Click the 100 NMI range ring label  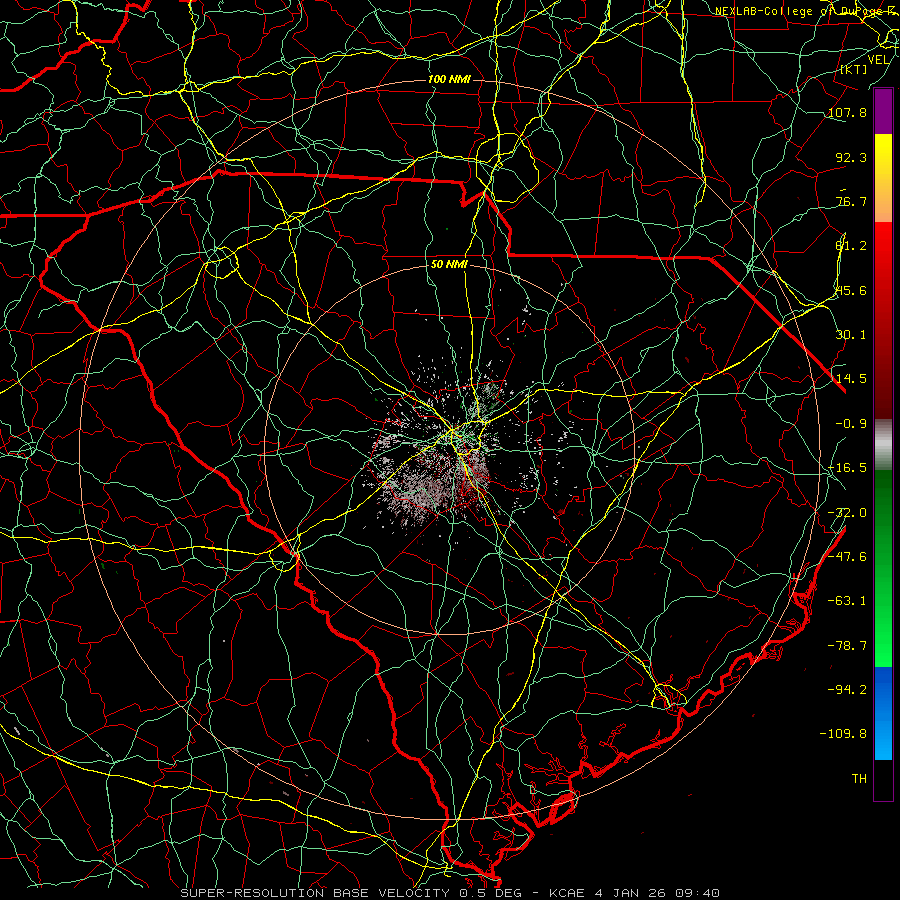coord(449,79)
